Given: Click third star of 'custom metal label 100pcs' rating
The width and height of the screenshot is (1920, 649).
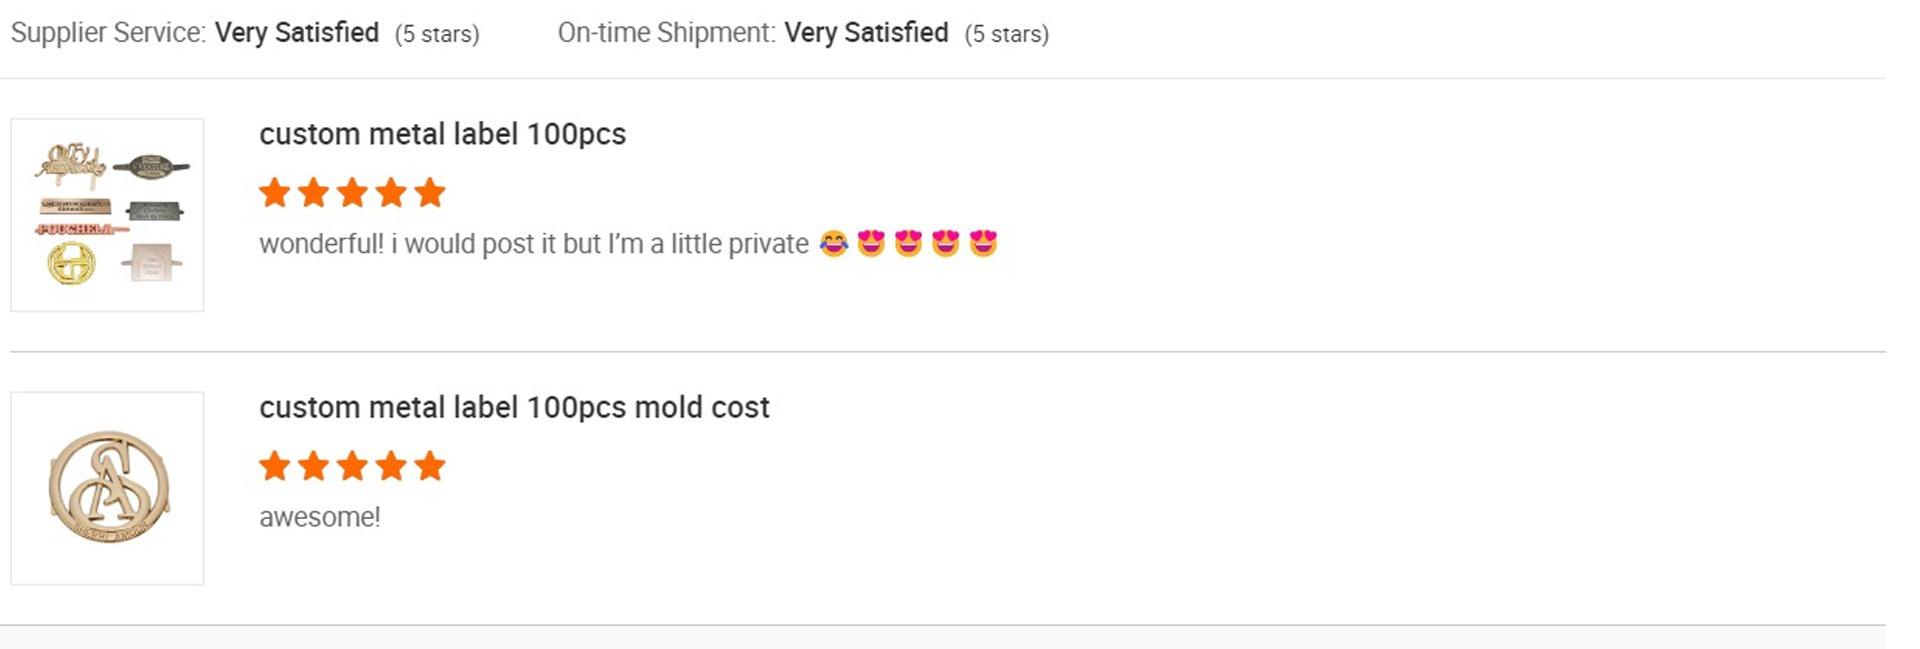Looking at the screenshot, I should tap(352, 192).
